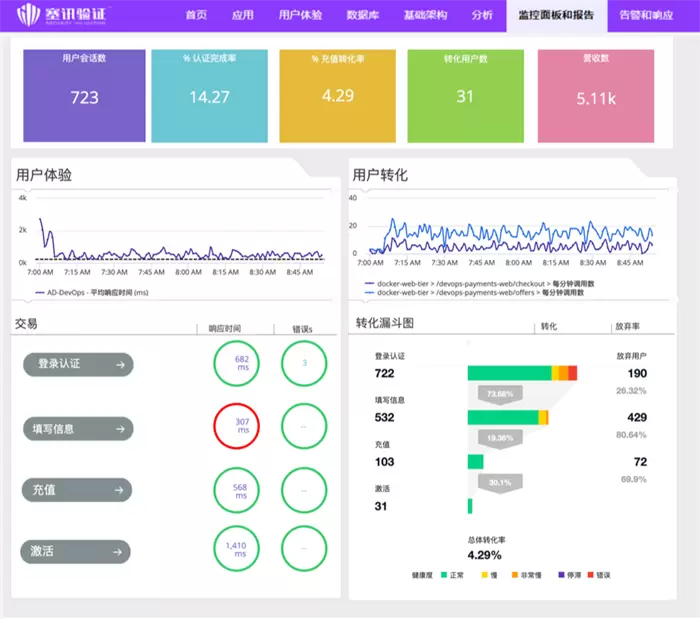Screen dimensions: 700x619
Task: Click the 682 ms response time circle
Action: [x=241, y=364]
